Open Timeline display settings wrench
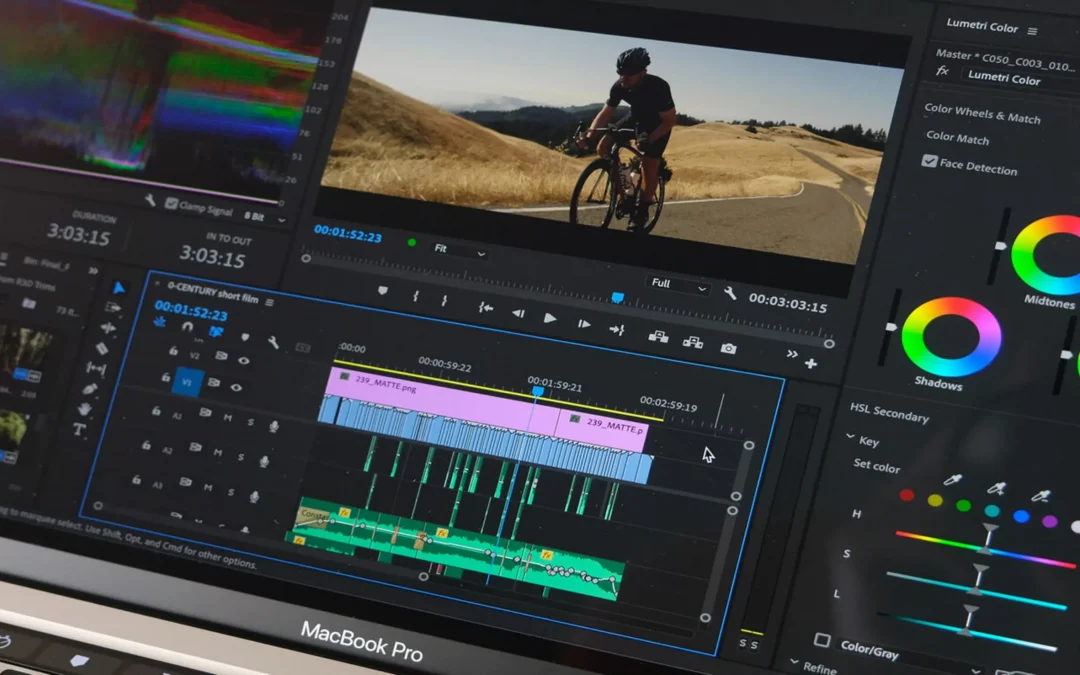1080x675 pixels. (x=273, y=342)
